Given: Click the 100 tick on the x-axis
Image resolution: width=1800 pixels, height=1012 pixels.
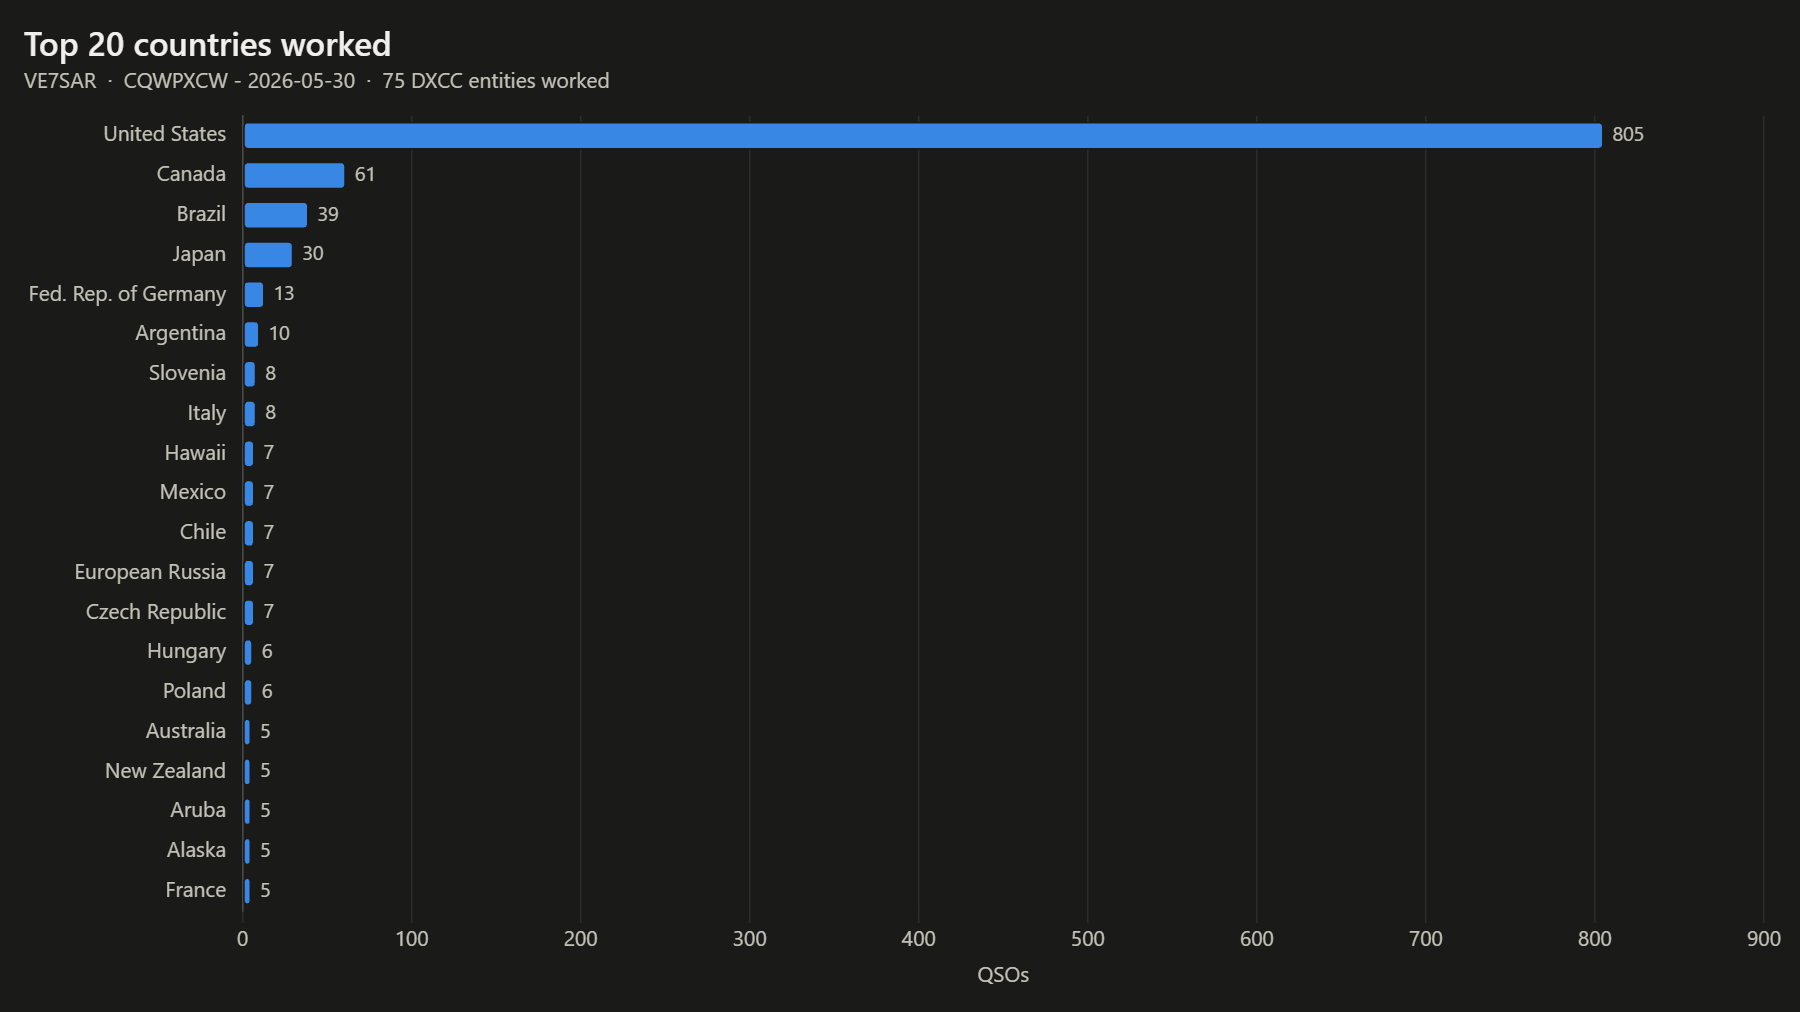Looking at the screenshot, I should (411, 939).
